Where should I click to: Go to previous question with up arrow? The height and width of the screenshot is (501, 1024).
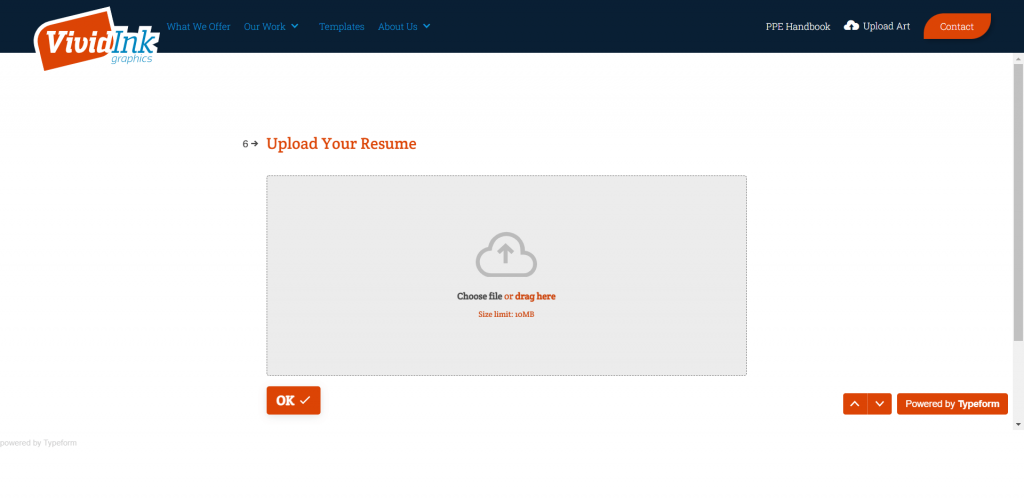[x=854, y=404]
